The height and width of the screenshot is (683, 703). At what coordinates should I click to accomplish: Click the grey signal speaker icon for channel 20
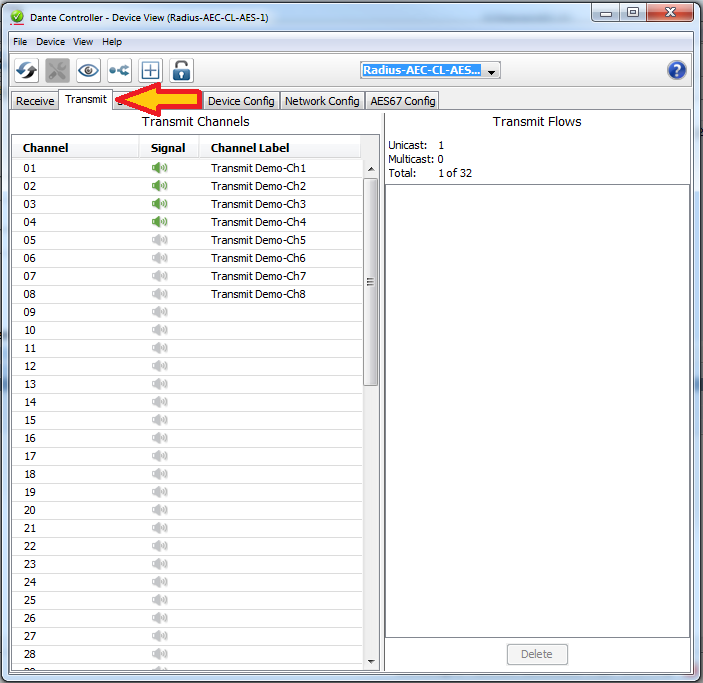tap(159, 510)
